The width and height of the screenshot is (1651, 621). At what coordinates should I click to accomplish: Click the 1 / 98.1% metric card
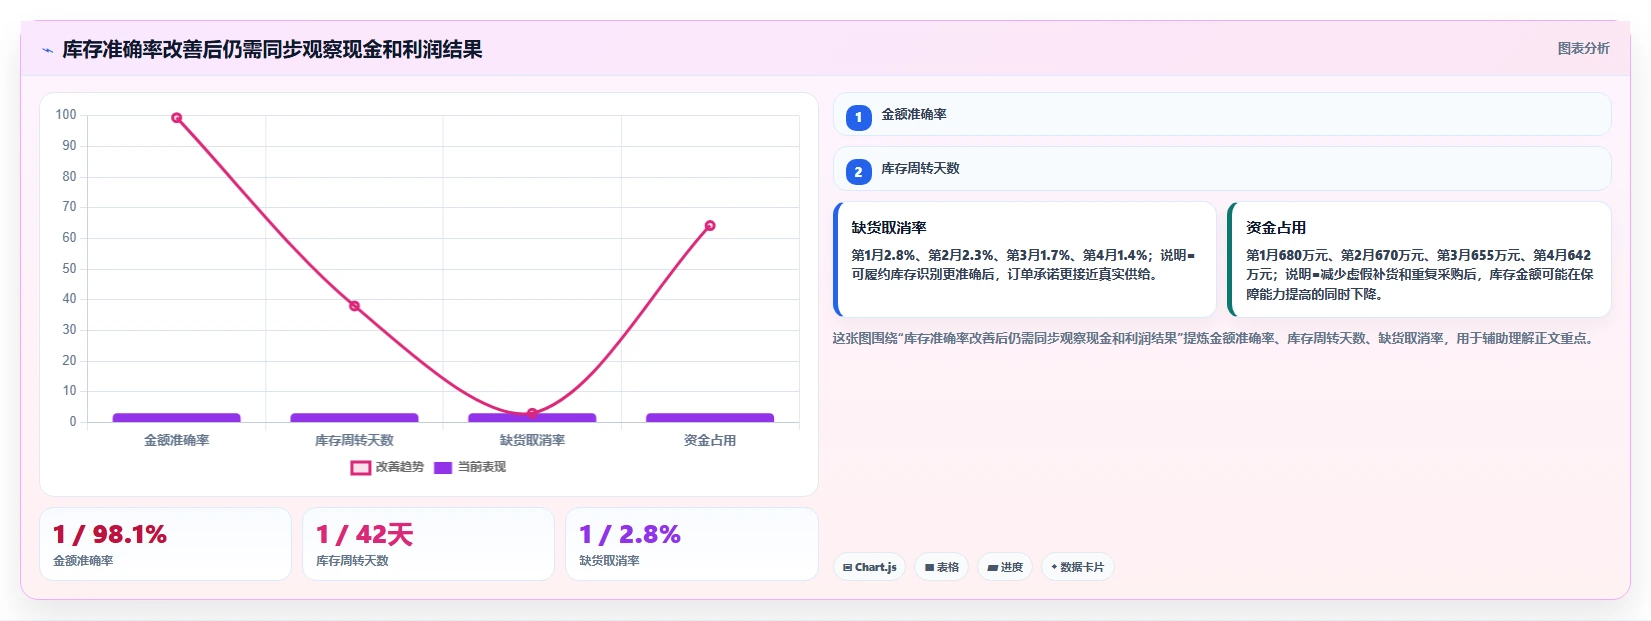tap(165, 544)
